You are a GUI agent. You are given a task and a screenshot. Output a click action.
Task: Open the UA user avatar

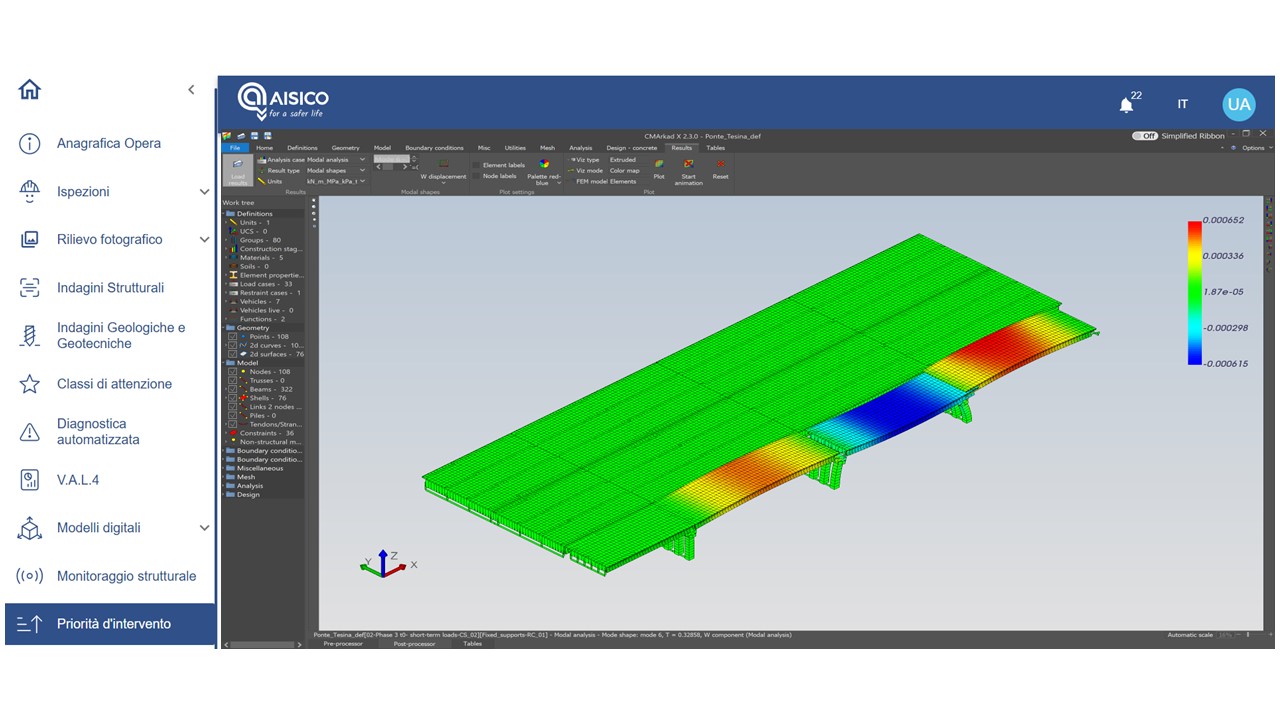pos(1238,104)
